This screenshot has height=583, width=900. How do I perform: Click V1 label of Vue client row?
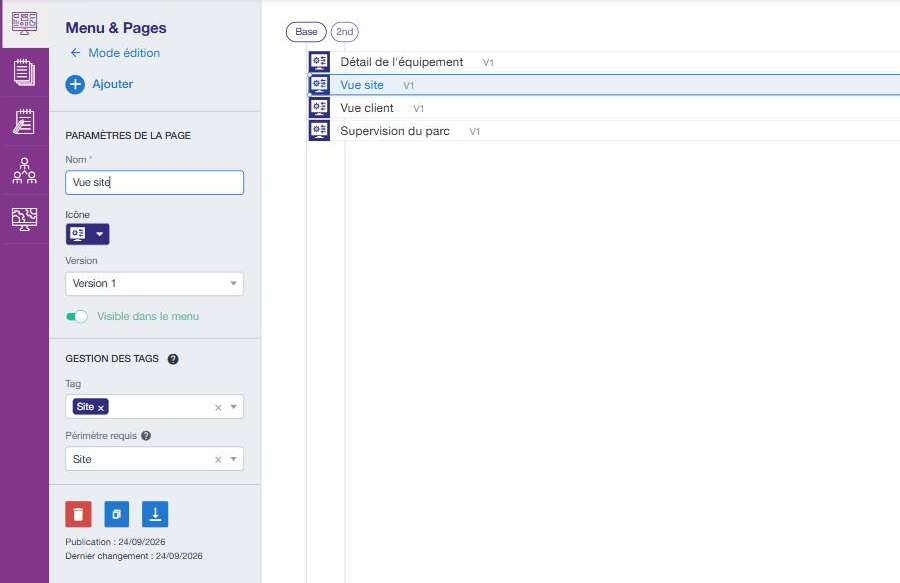(418, 108)
